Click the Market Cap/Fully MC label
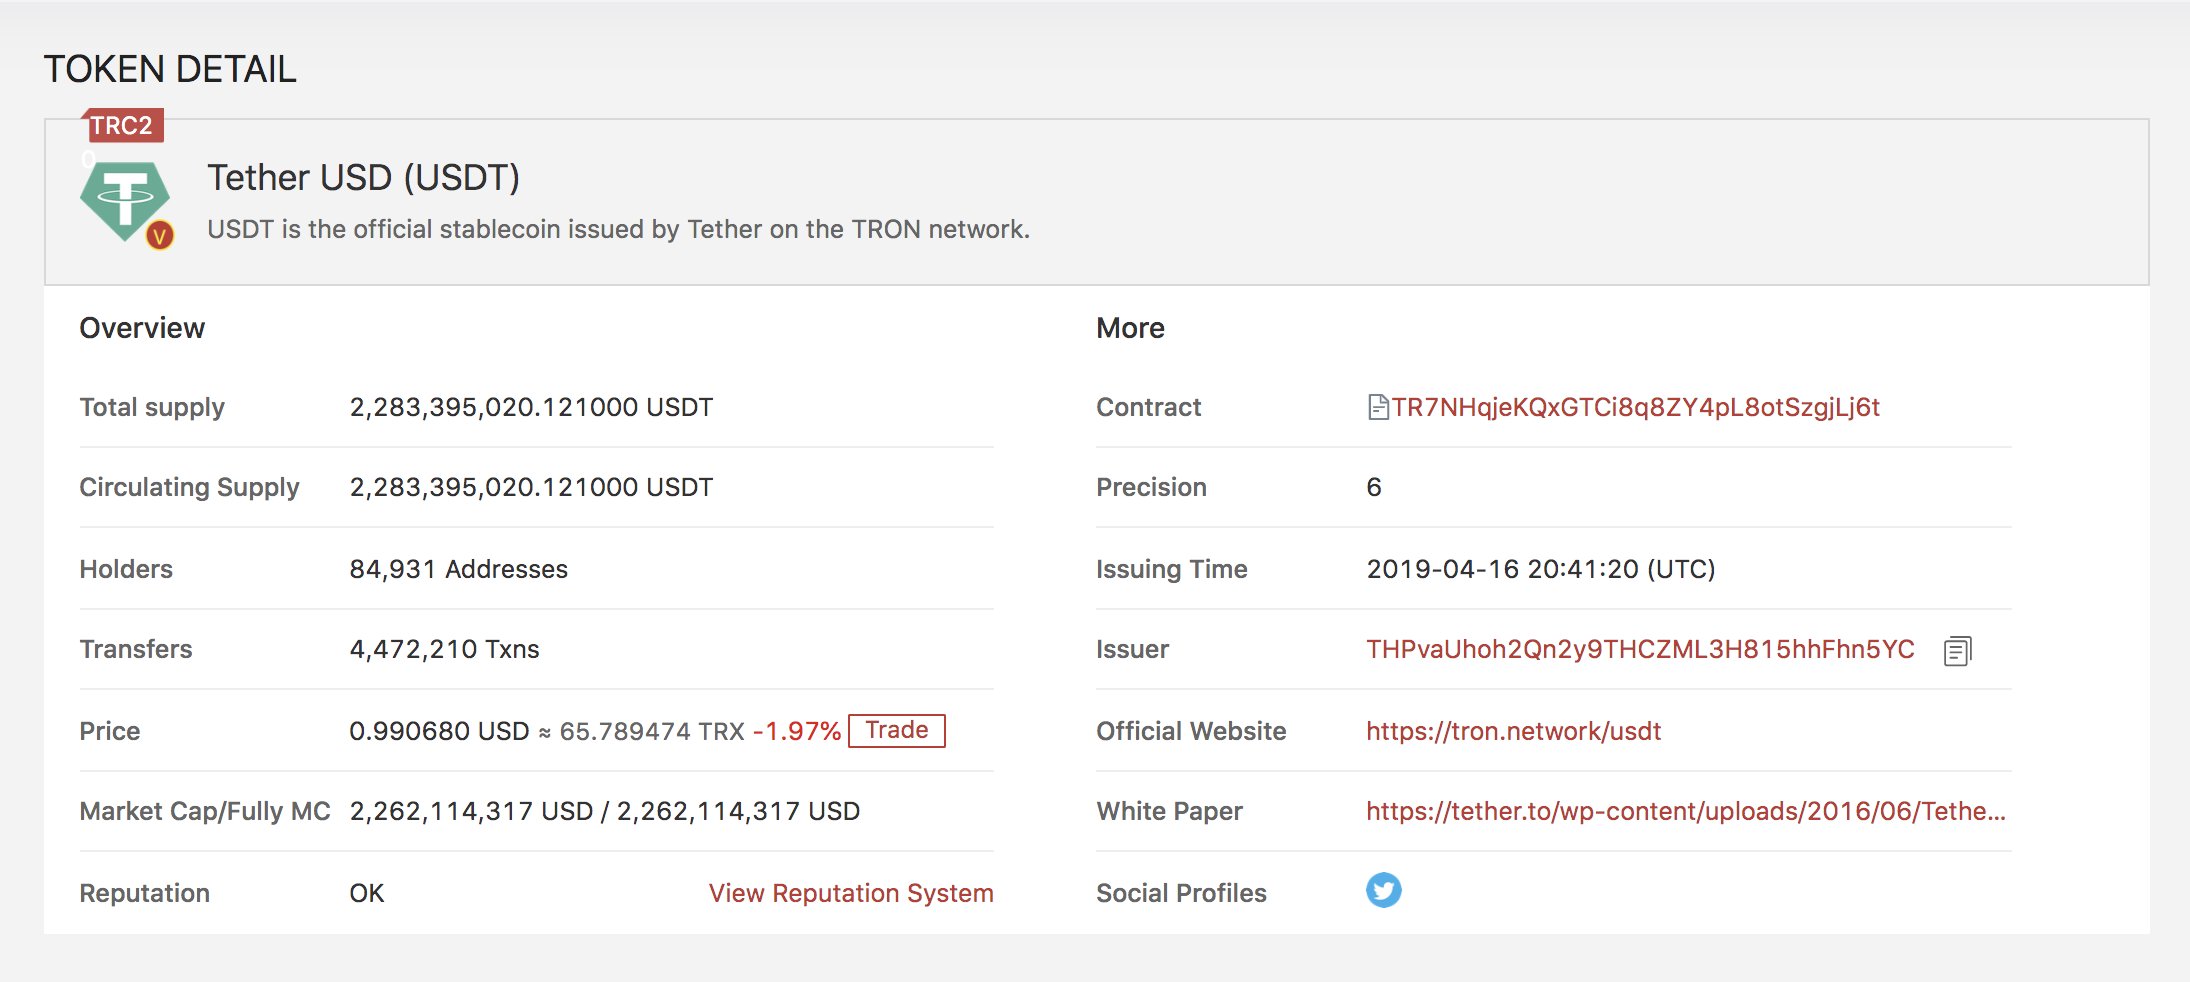The image size is (2190, 982). coord(205,811)
